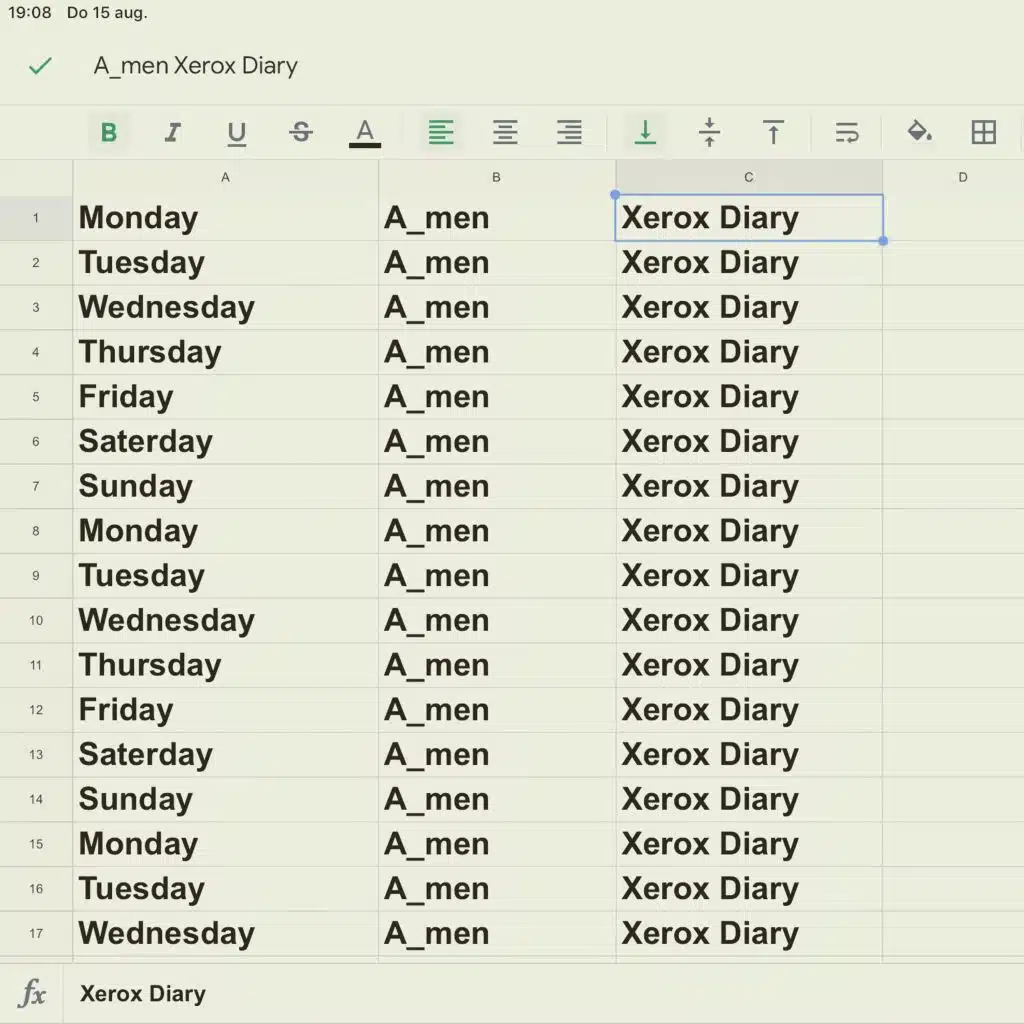The width and height of the screenshot is (1024, 1024).
Task: Confirm edit with the green checkmark
Action: point(40,66)
